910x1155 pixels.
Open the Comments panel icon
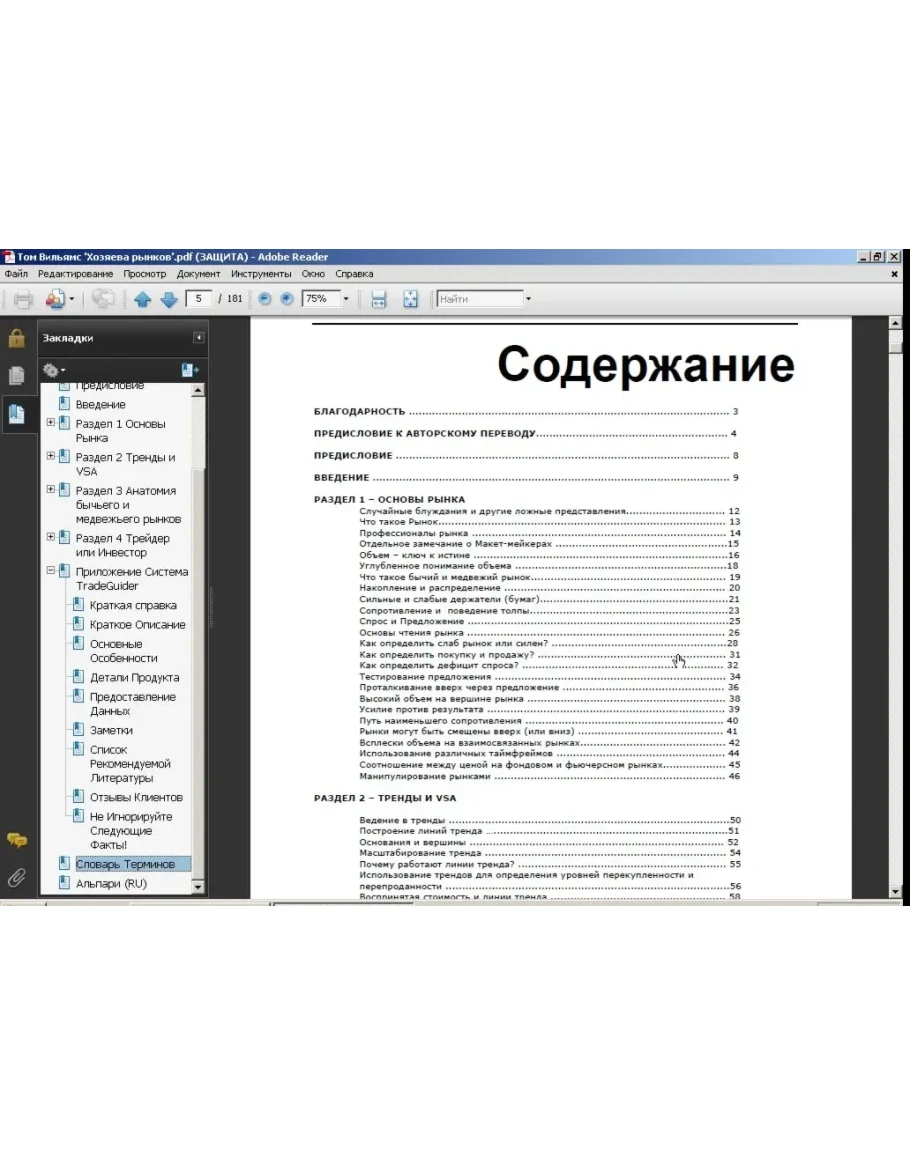pyautogui.click(x=17, y=840)
